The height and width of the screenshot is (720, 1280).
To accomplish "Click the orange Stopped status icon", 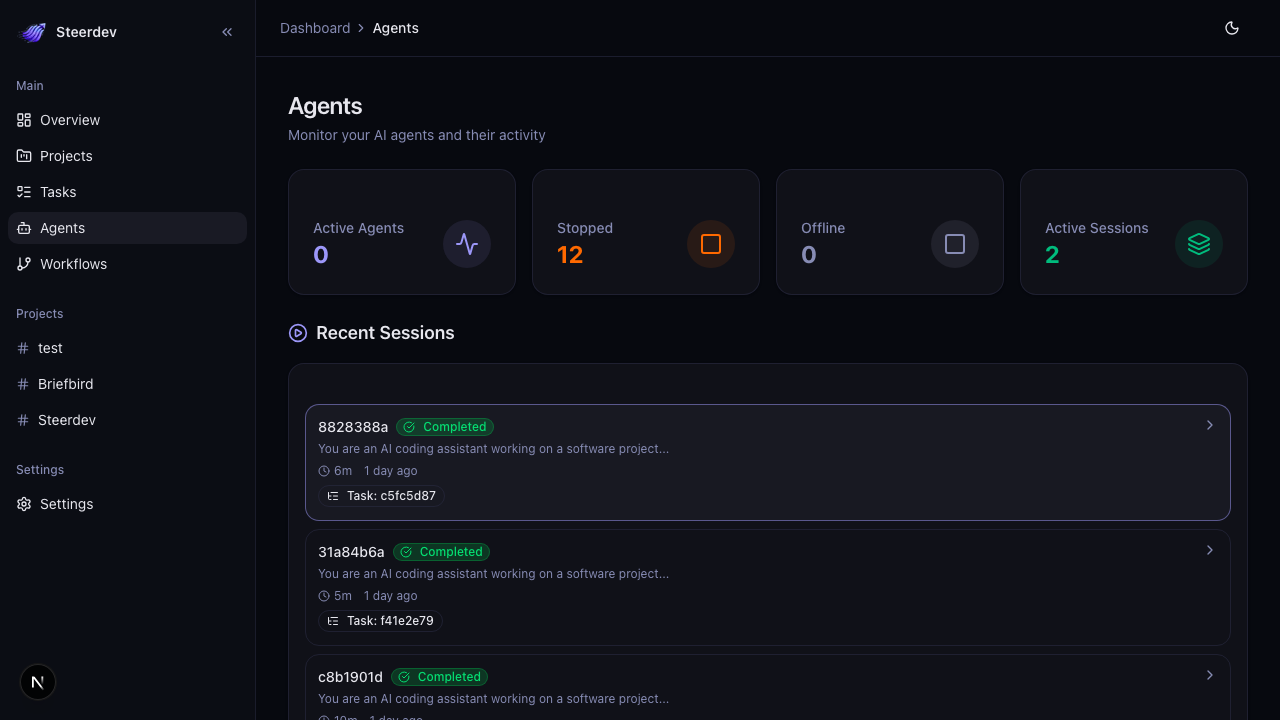I will (x=711, y=243).
